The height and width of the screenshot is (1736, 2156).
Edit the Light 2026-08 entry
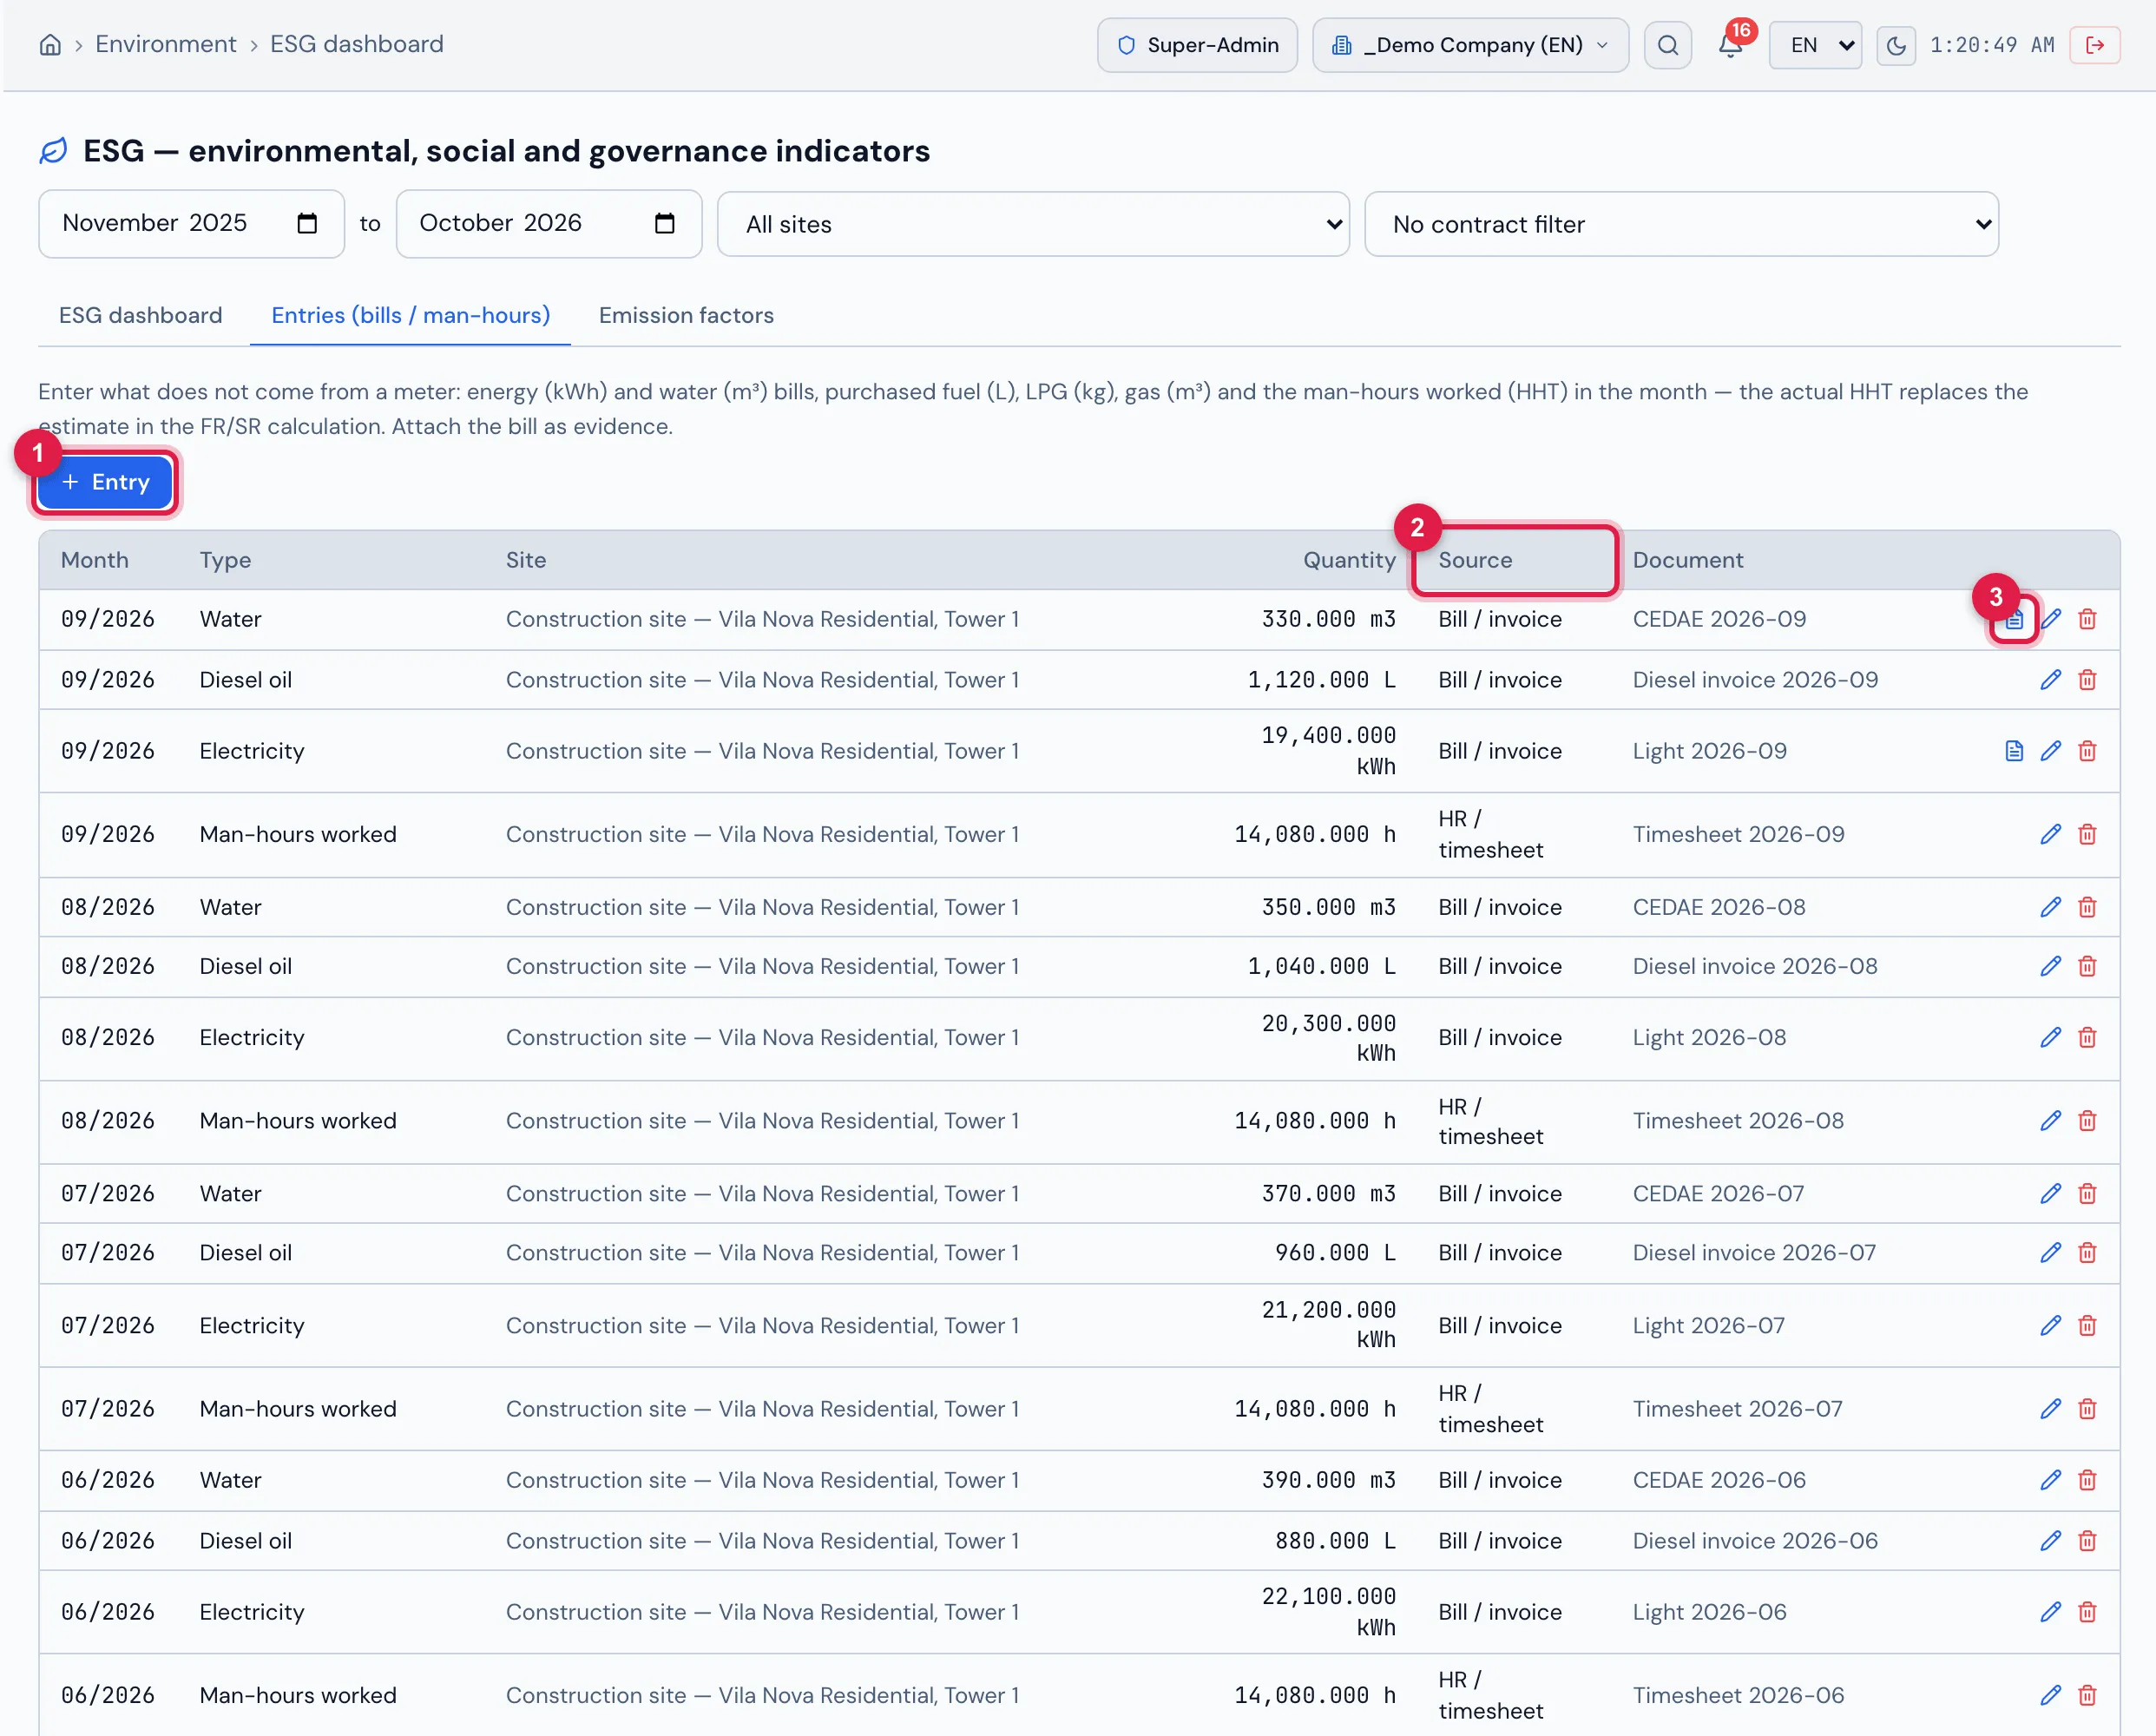(x=2050, y=1037)
